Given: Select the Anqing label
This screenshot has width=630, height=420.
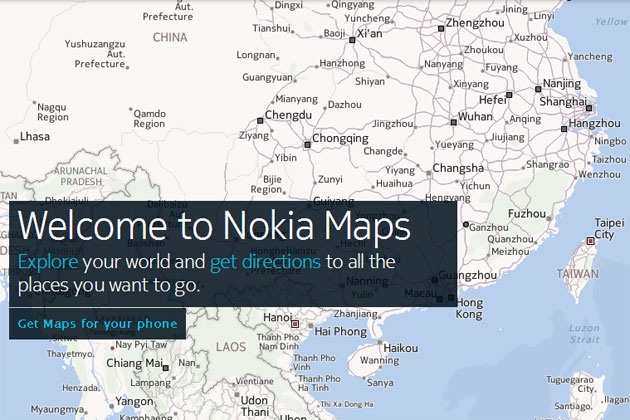Looking at the screenshot, I should pos(525,119).
